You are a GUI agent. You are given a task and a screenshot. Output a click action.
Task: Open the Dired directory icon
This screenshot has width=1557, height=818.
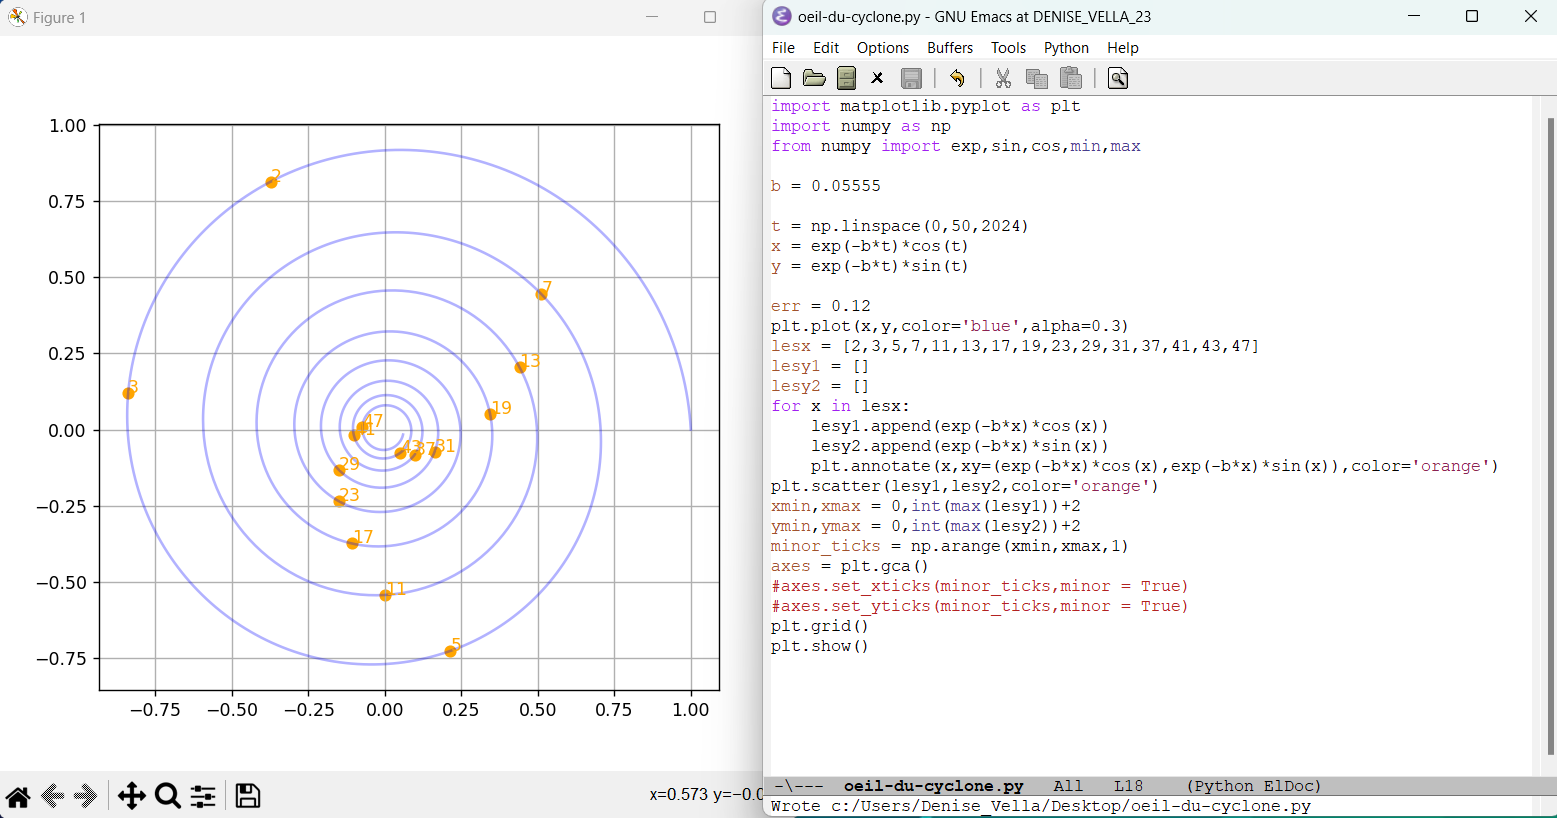846,78
